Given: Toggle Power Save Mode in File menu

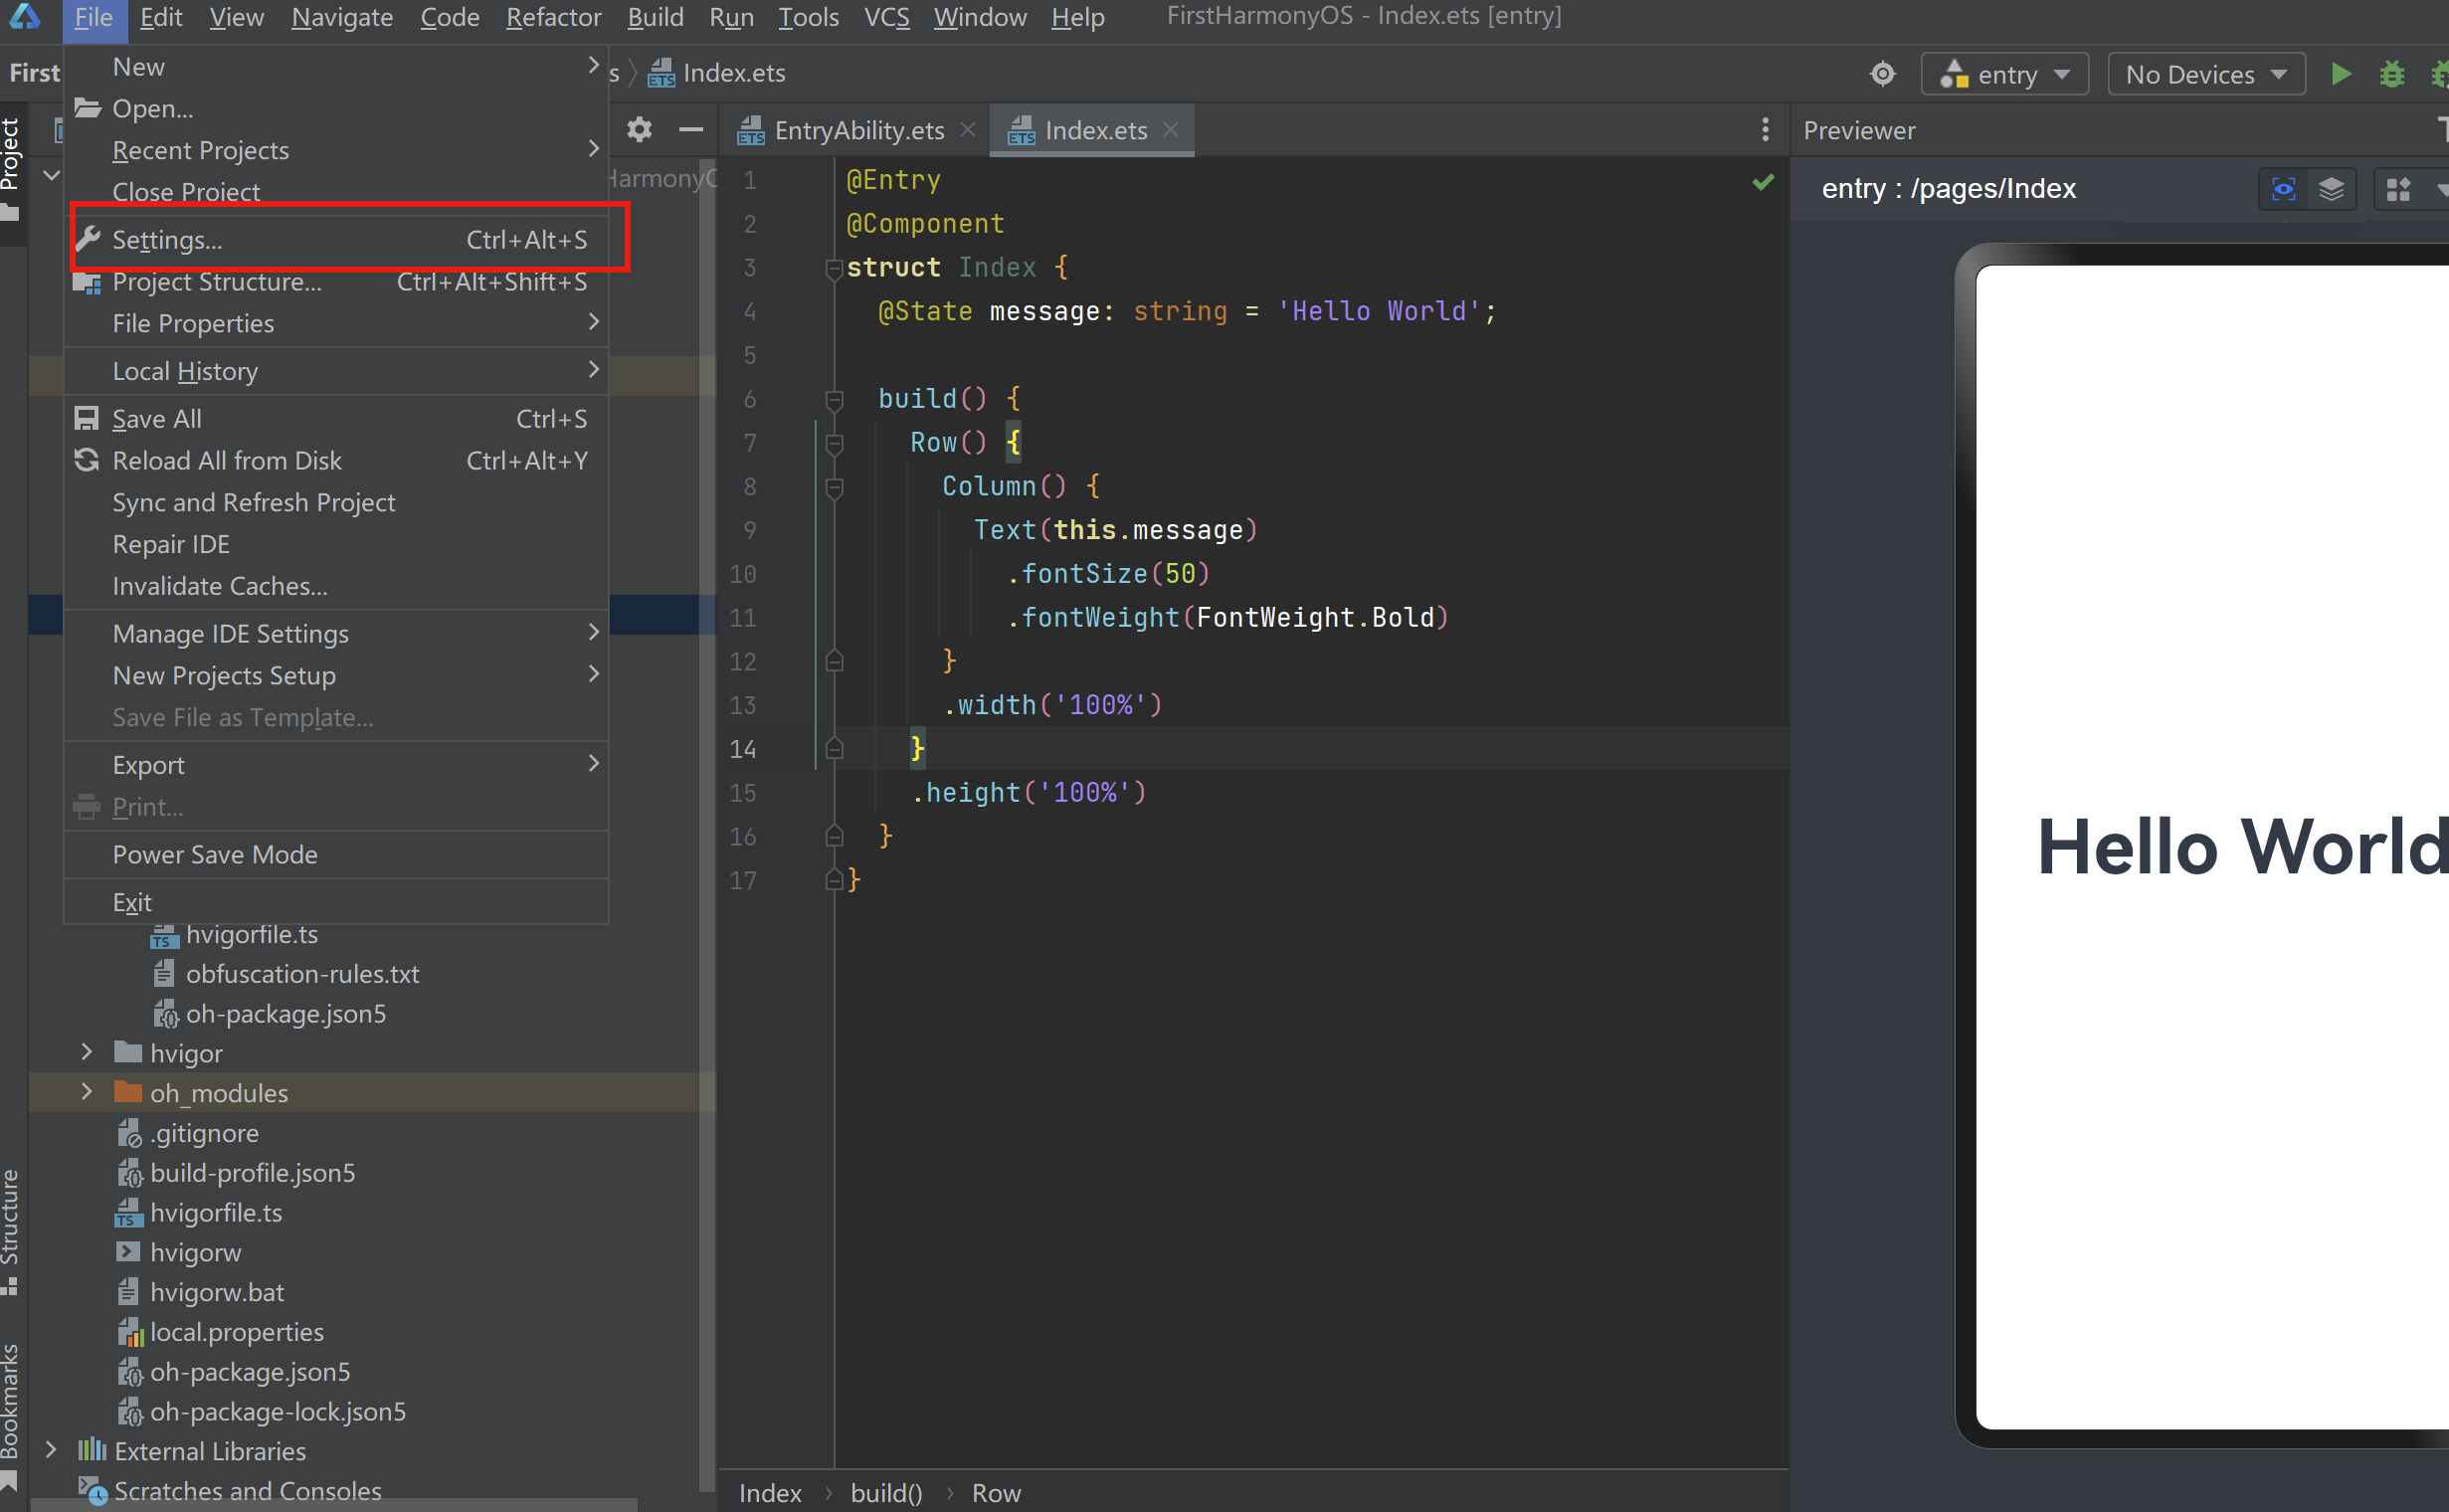Looking at the screenshot, I should [215, 855].
